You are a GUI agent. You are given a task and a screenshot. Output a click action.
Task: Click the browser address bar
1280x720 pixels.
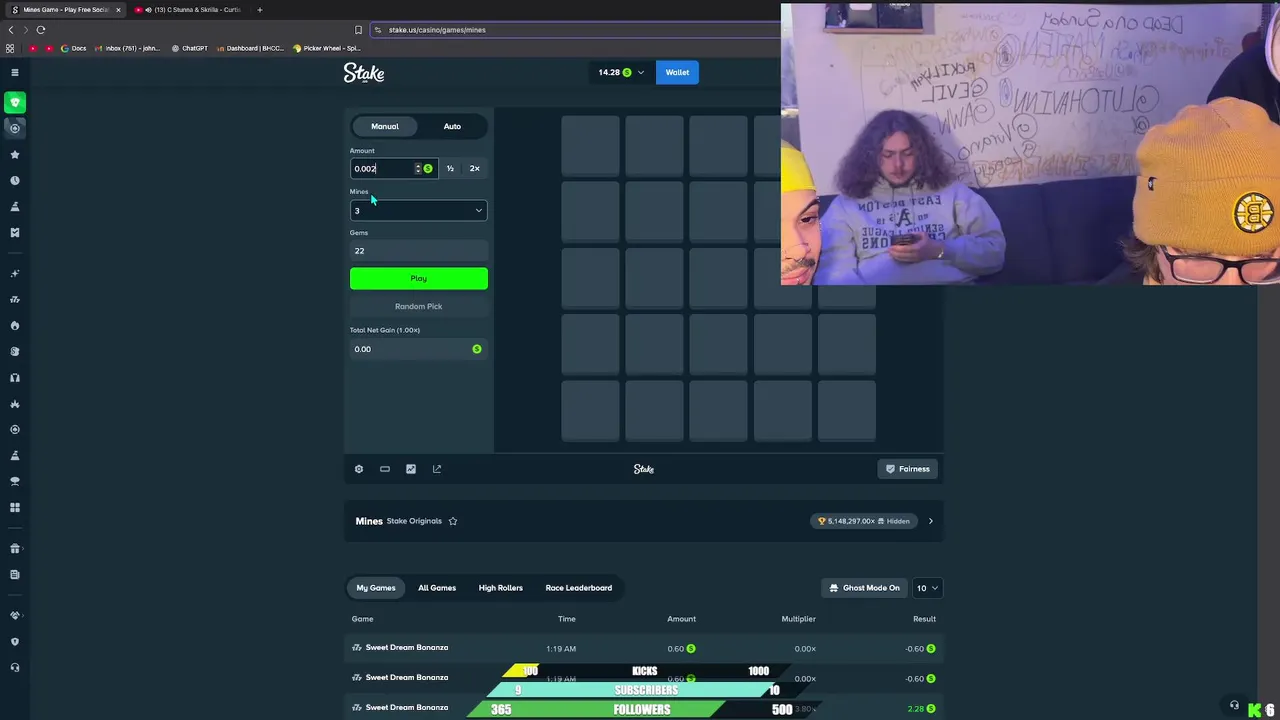(x=575, y=30)
